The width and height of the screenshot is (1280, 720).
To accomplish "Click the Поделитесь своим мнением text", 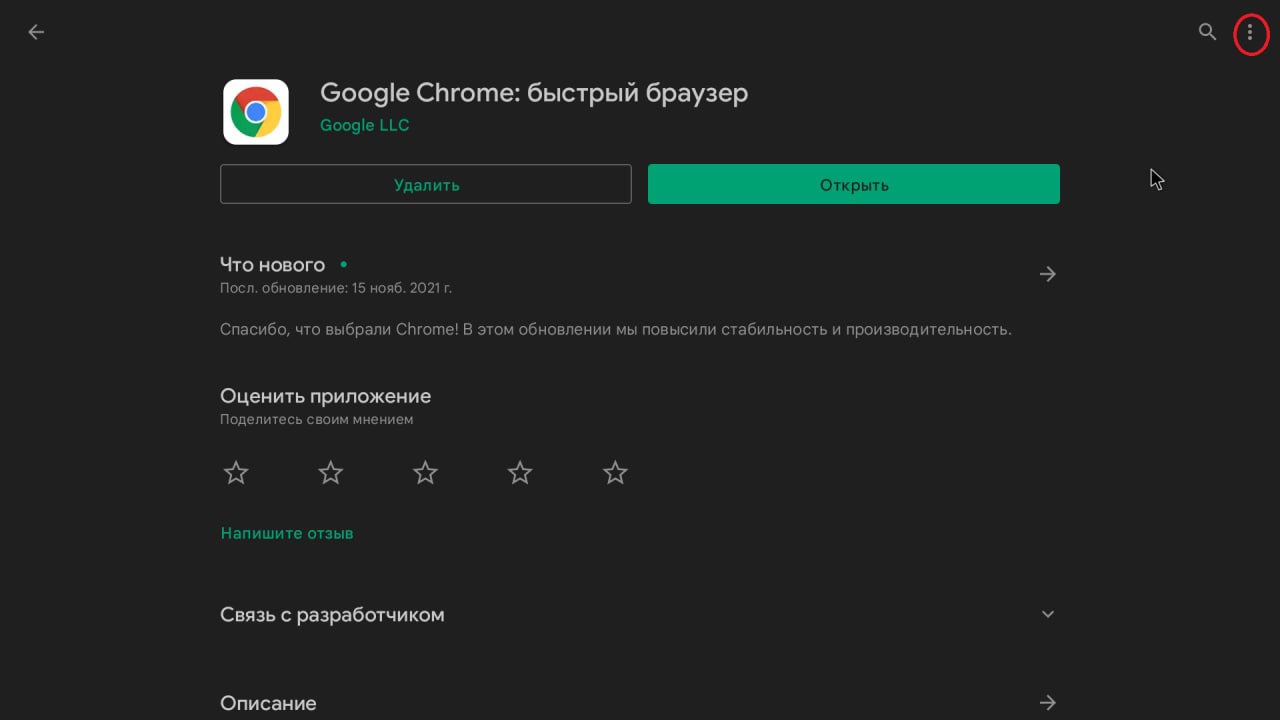I will [x=316, y=420].
